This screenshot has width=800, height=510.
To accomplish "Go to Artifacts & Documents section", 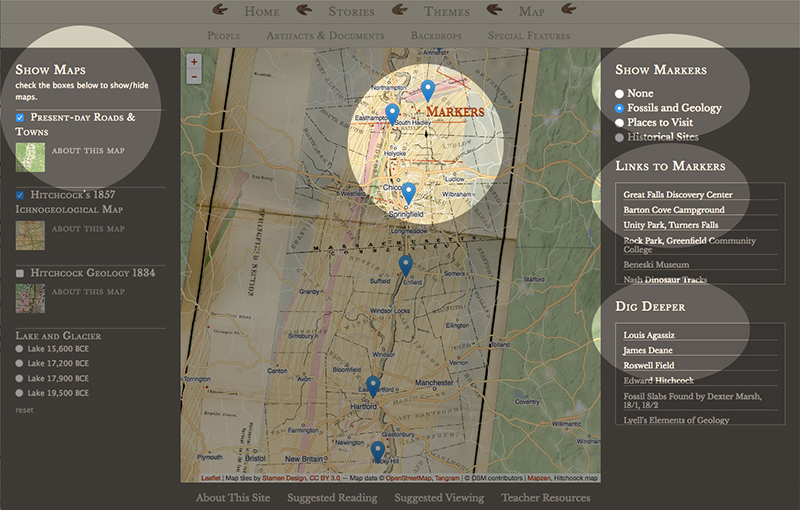I will click(325, 36).
